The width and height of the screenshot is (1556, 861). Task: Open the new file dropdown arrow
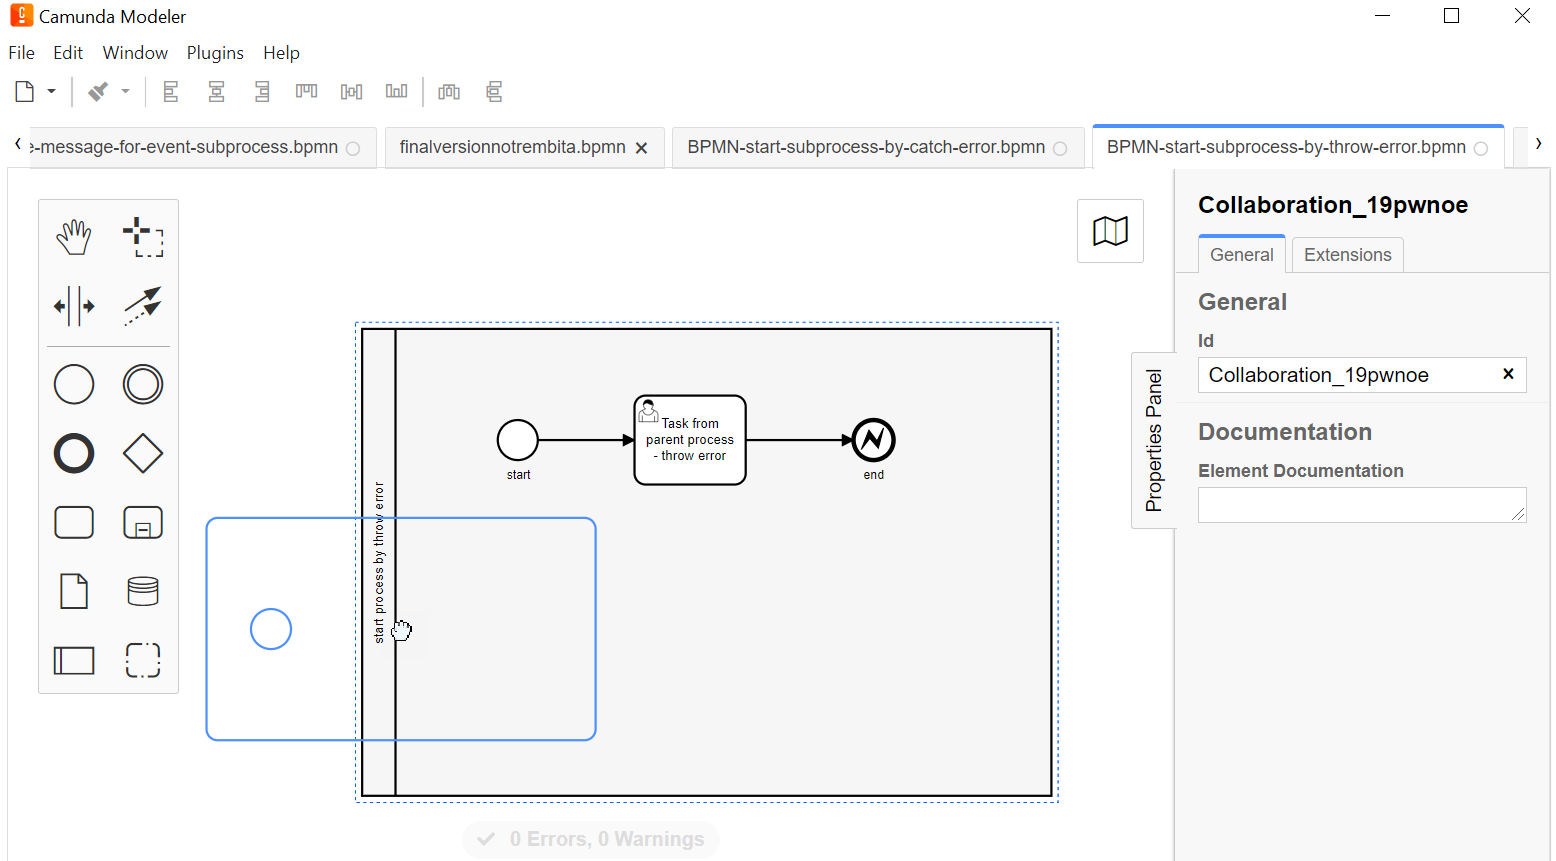51,92
